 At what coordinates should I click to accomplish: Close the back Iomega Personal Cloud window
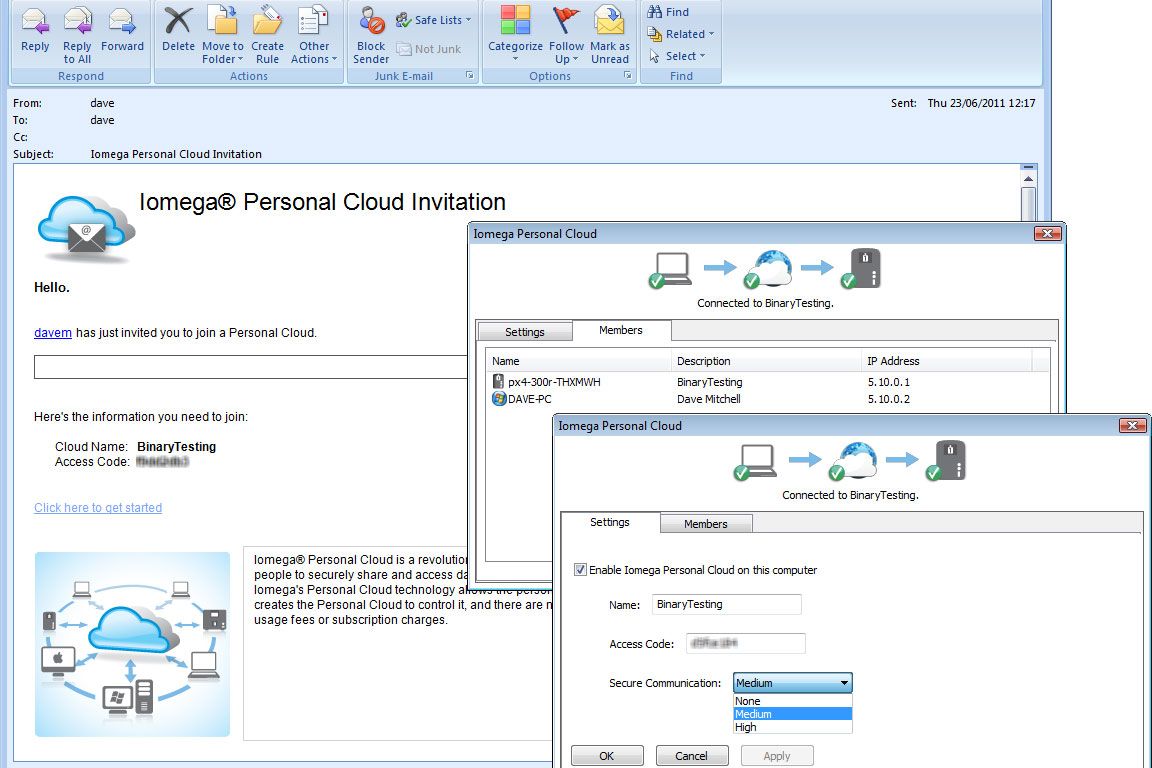(1047, 234)
